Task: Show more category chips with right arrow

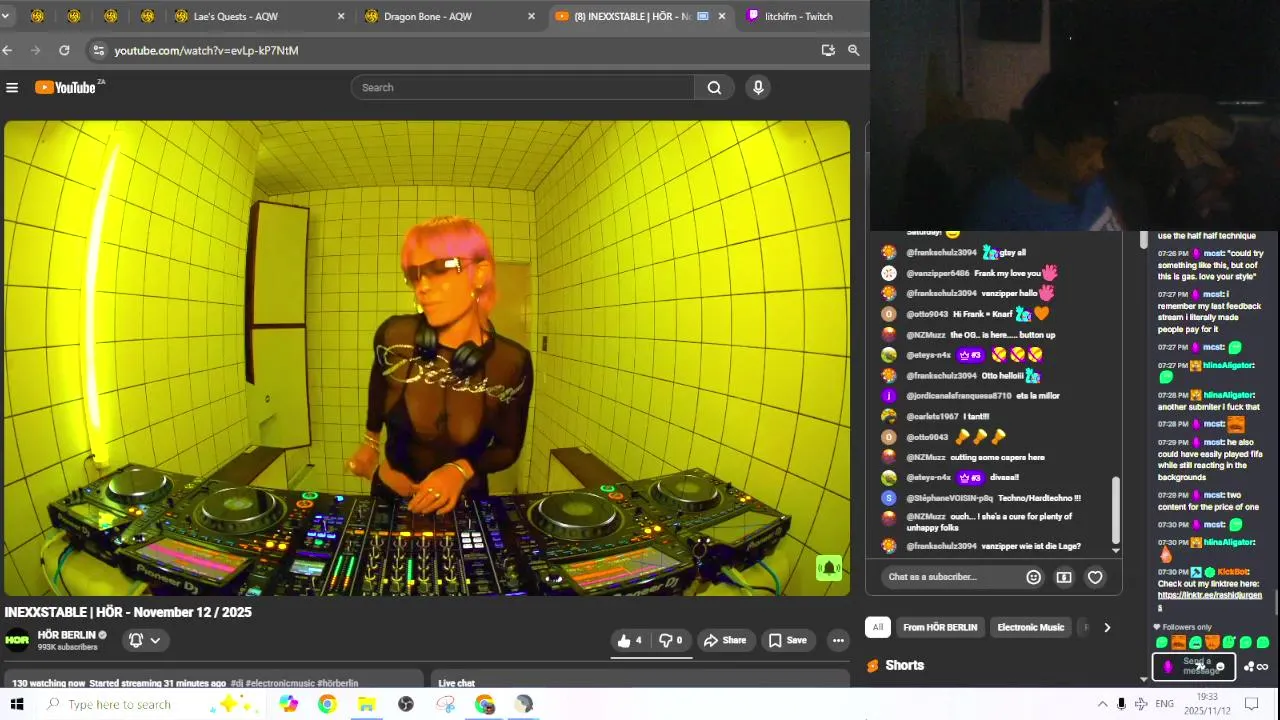Action: click(1107, 628)
